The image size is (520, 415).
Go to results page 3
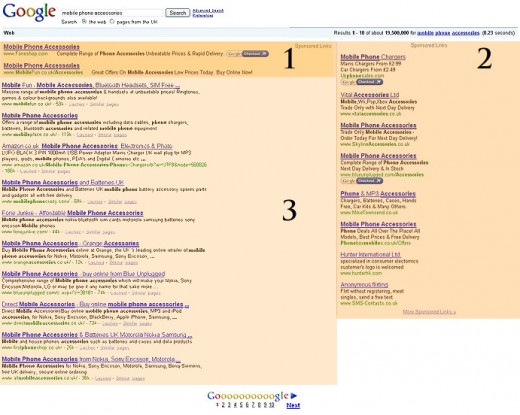click(x=229, y=405)
